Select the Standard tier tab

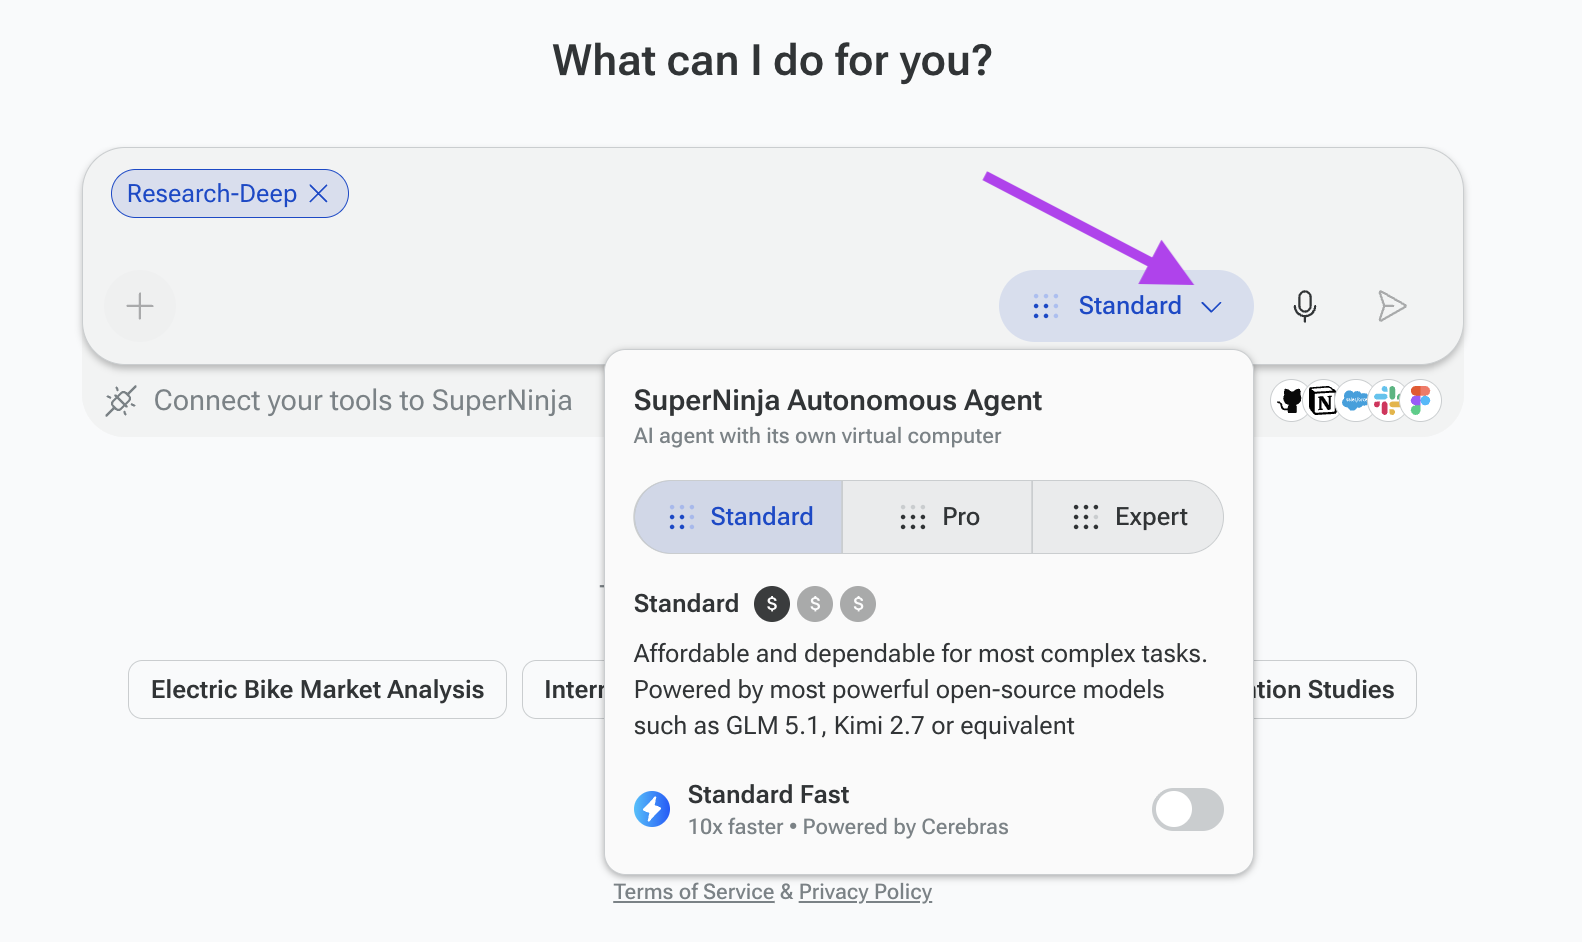tap(739, 517)
